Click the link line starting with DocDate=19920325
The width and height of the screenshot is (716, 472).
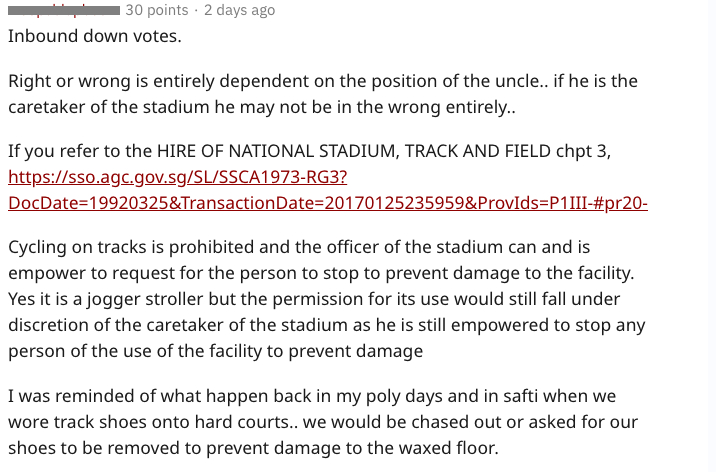coord(328,203)
